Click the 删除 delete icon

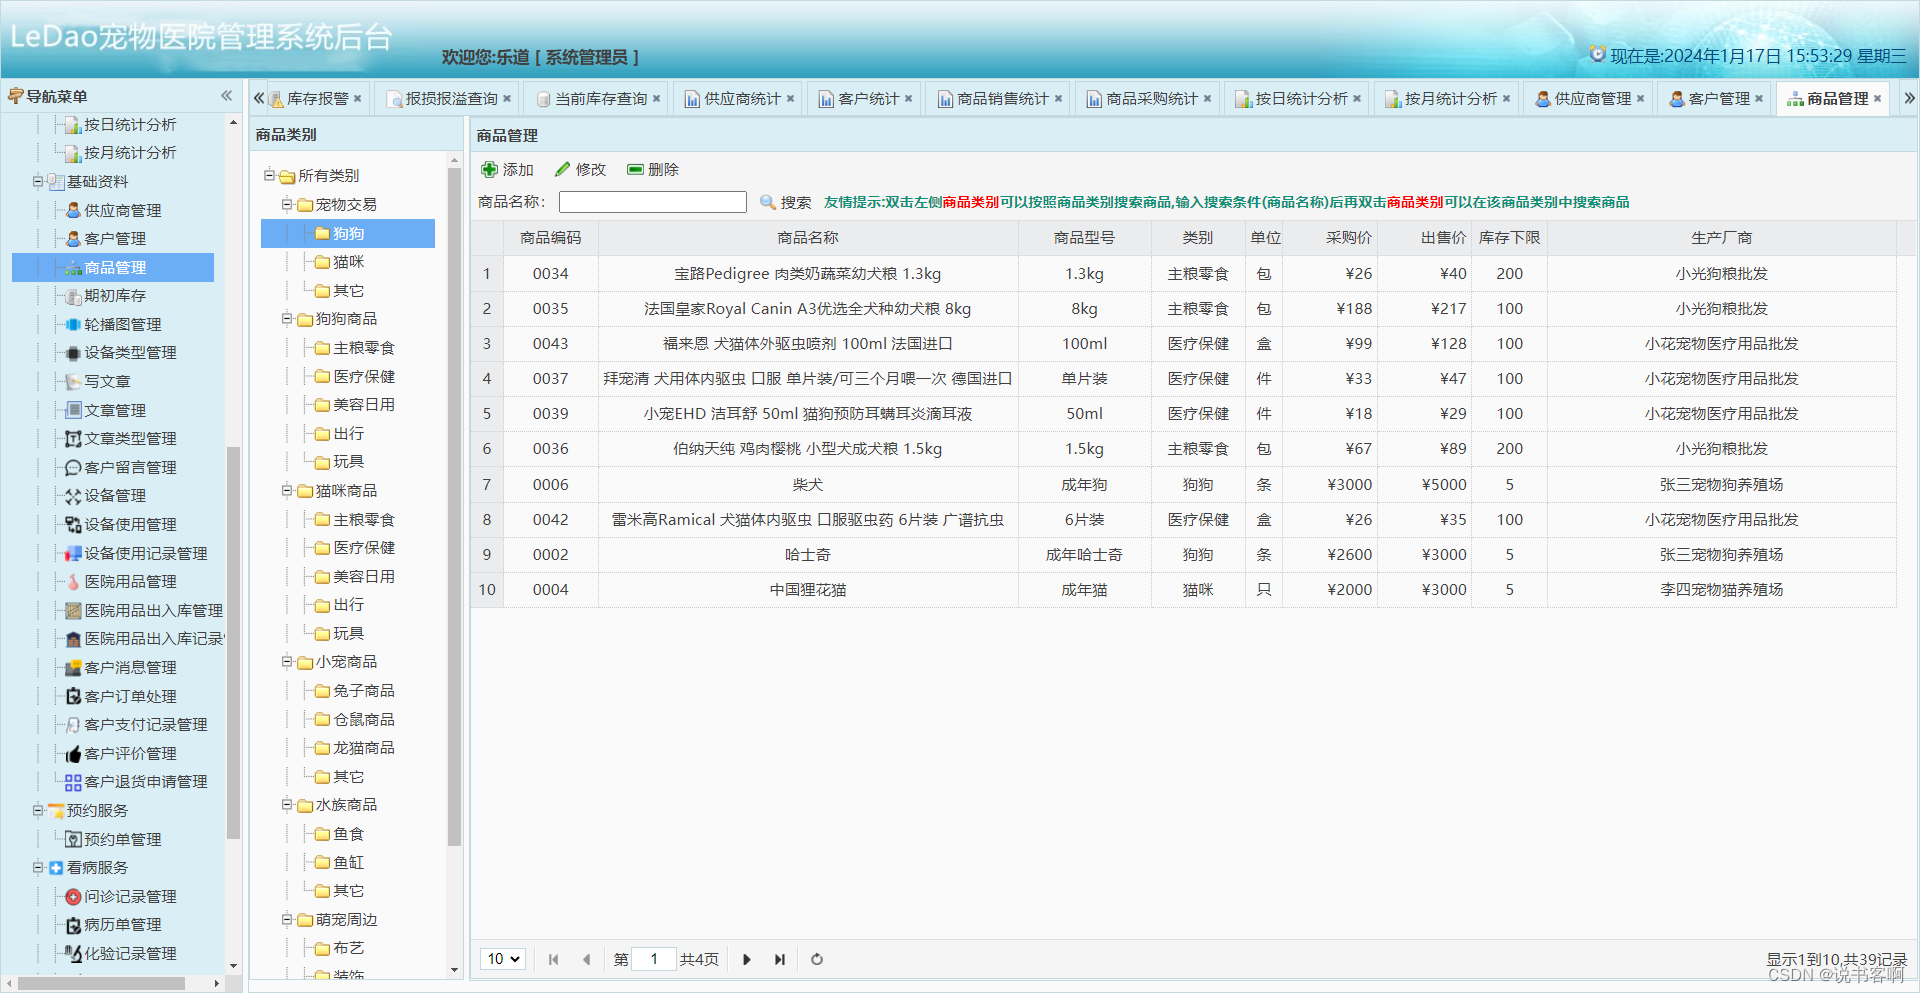pyautogui.click(x=634, y=169)
